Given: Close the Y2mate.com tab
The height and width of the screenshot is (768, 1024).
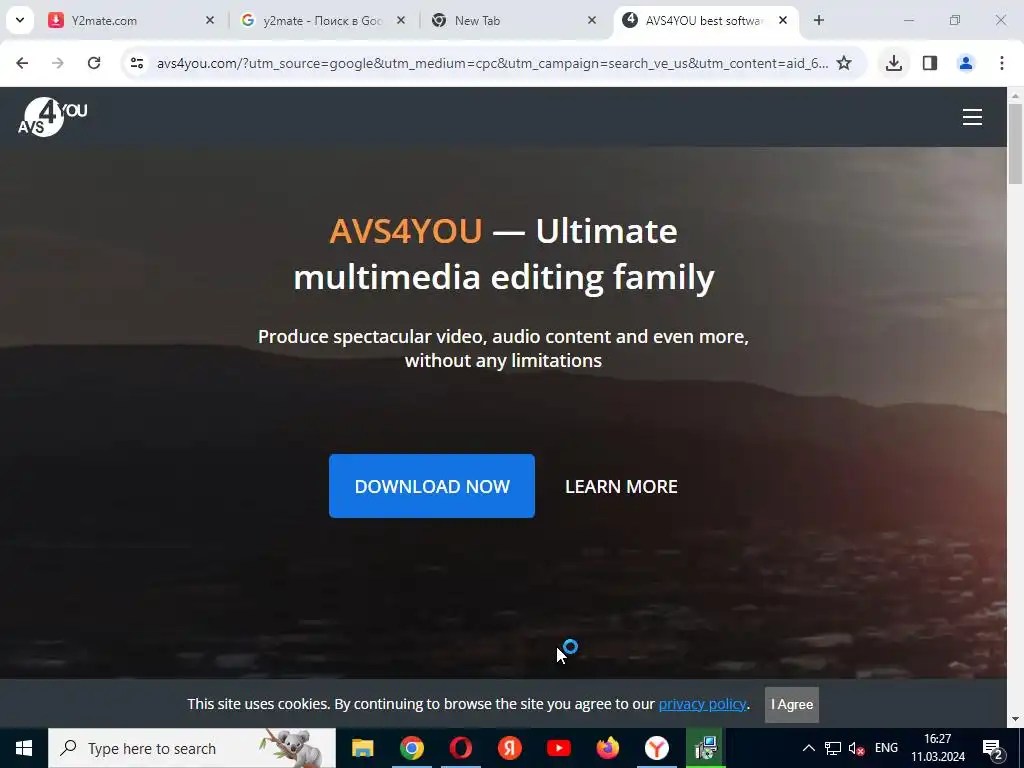Looking at the screenshot, I should click(210, 20).
